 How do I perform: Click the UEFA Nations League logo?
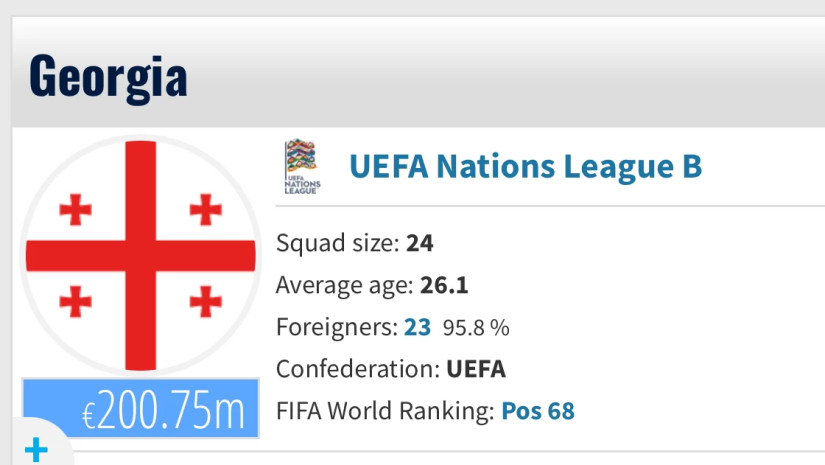(302, 166)
